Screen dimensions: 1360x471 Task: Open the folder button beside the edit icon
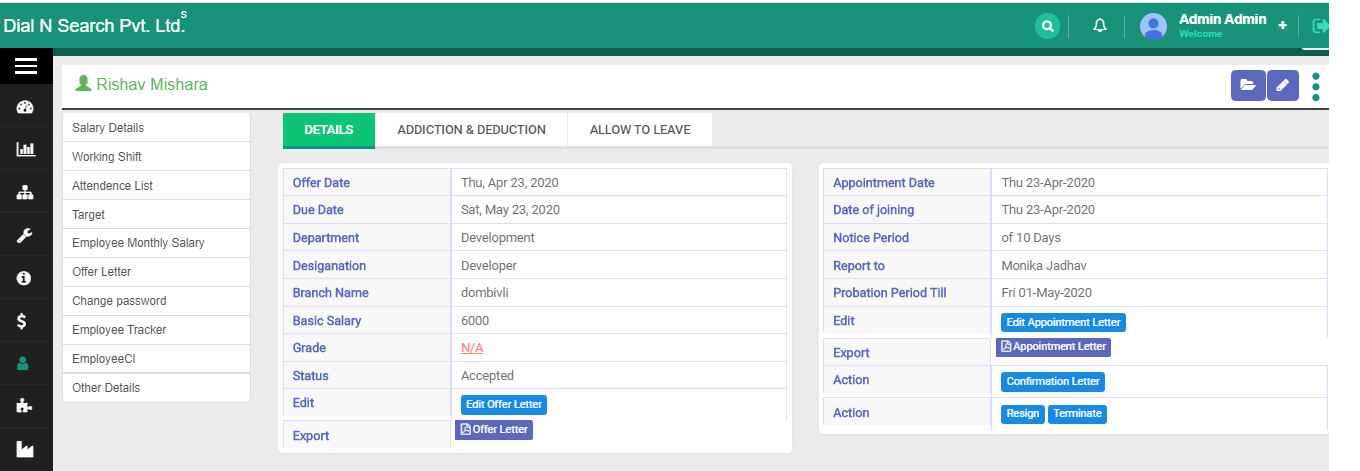pos(1248,86)
